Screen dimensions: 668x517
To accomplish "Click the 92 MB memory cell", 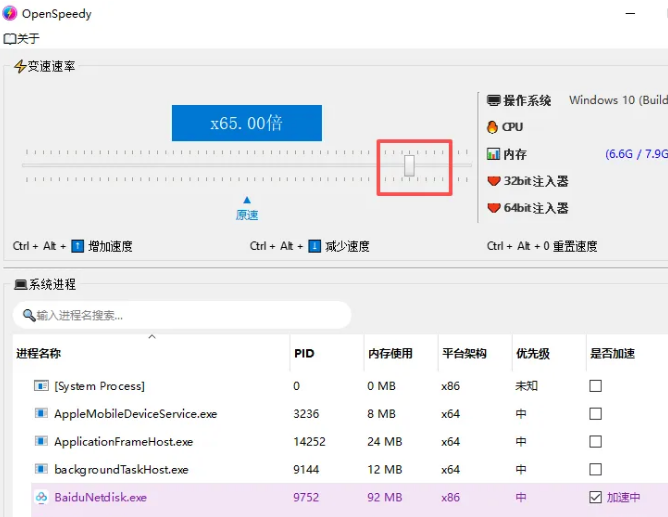I will pyautogui.click(x=385, y=497).
